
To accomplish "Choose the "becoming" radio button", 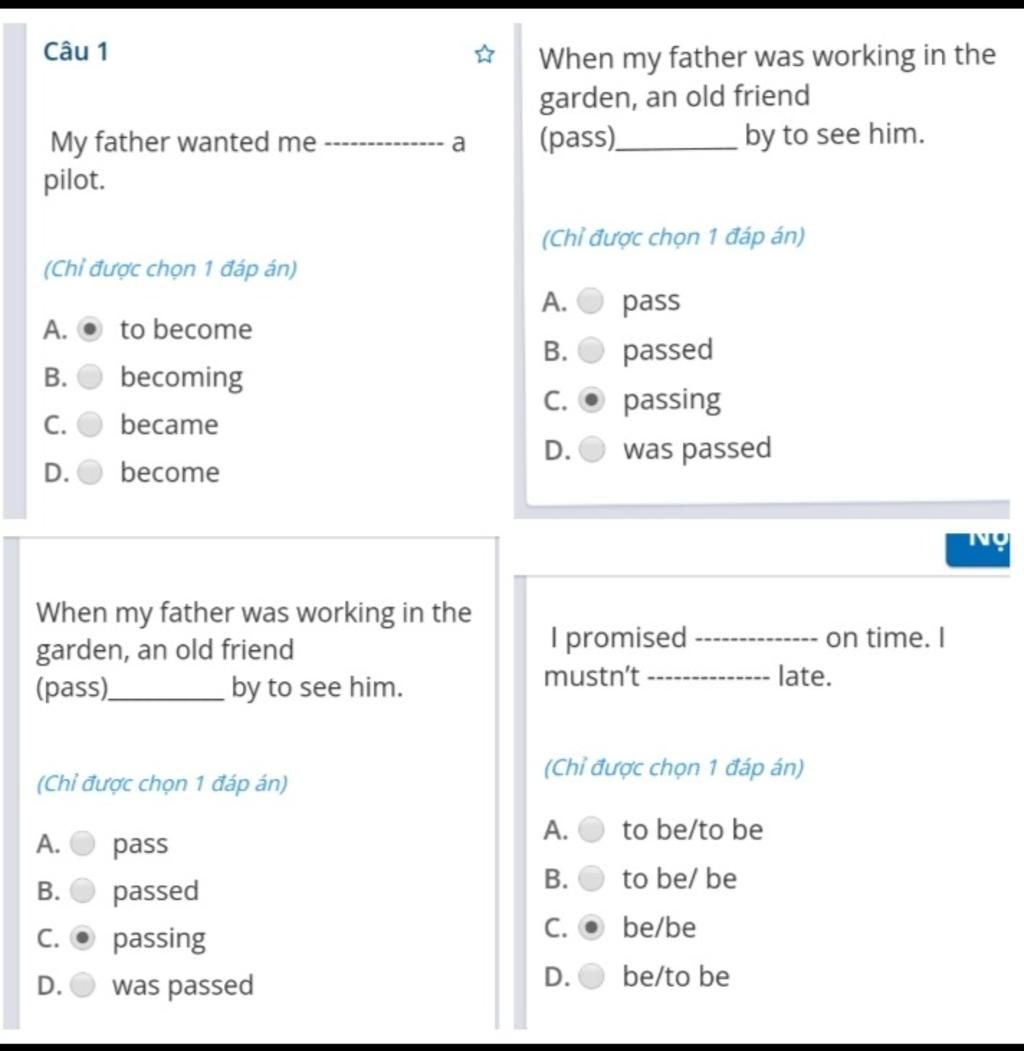I will pyautogui.click(x=90, y=378).
